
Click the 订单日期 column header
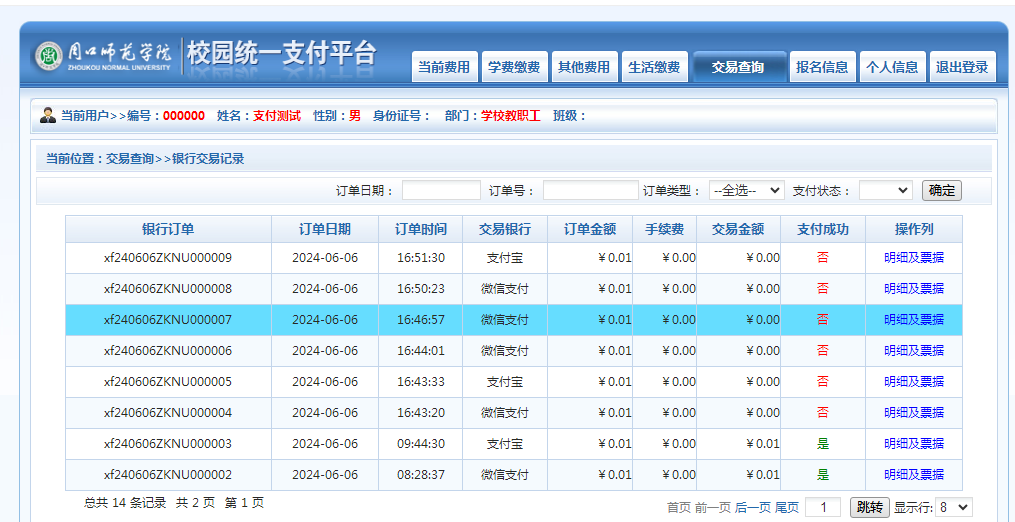click(325, 229)
